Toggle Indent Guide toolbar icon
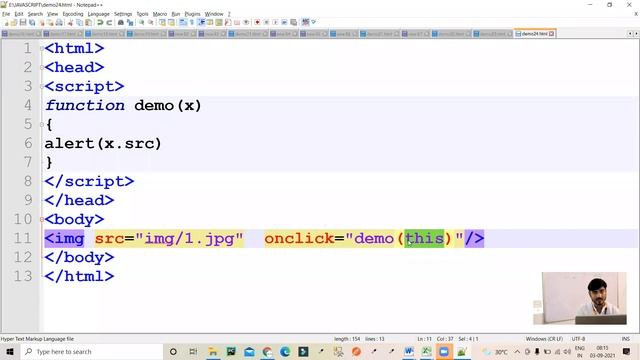 pos(201,22)
